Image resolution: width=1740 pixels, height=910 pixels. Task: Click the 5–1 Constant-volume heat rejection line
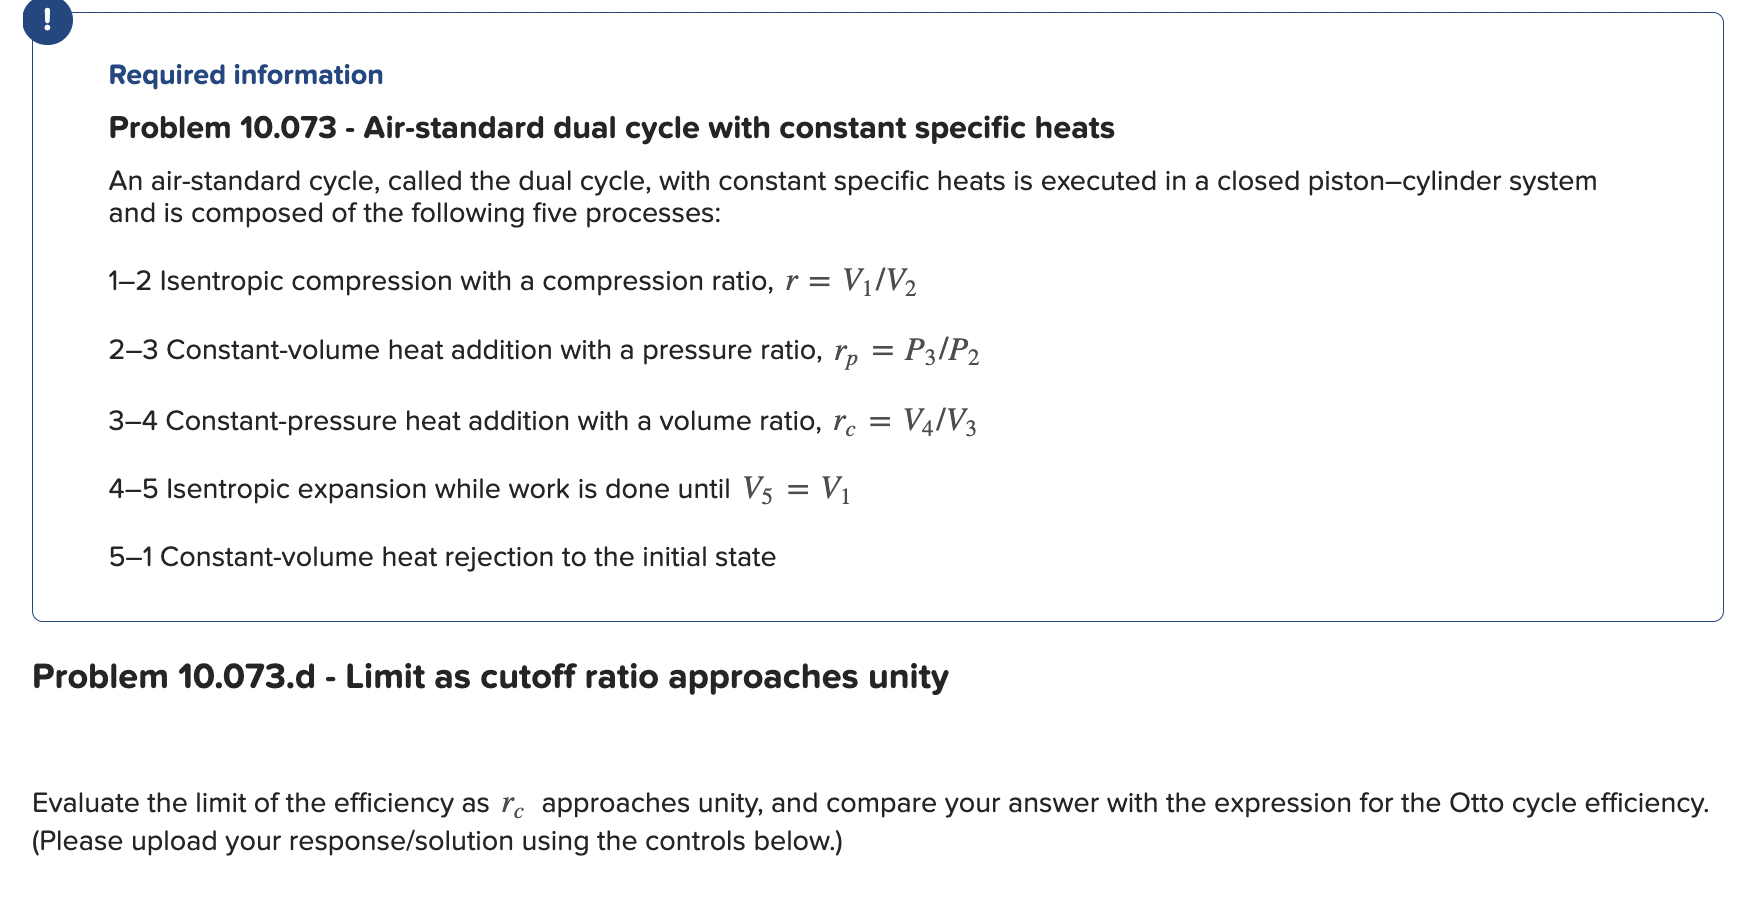(x=442, y=557)
